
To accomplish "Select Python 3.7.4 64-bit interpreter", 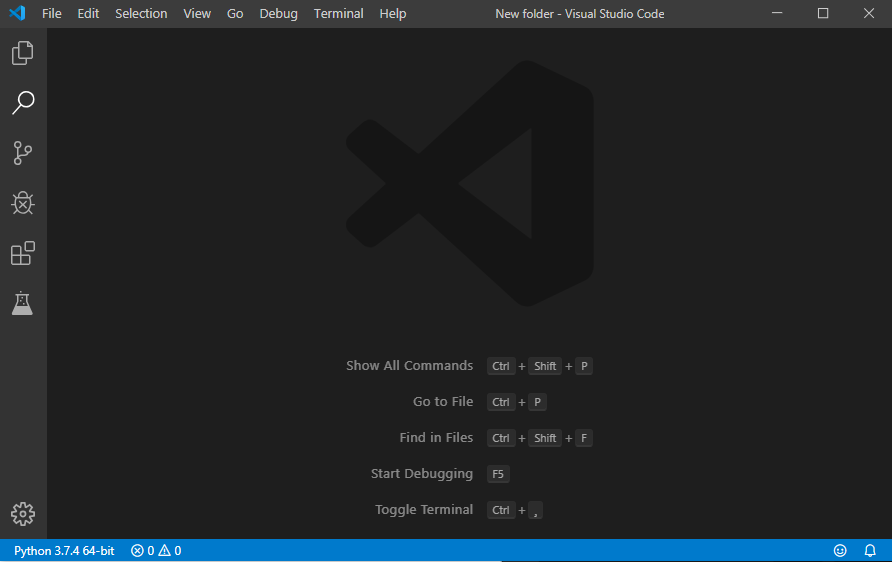I will 64,551.
